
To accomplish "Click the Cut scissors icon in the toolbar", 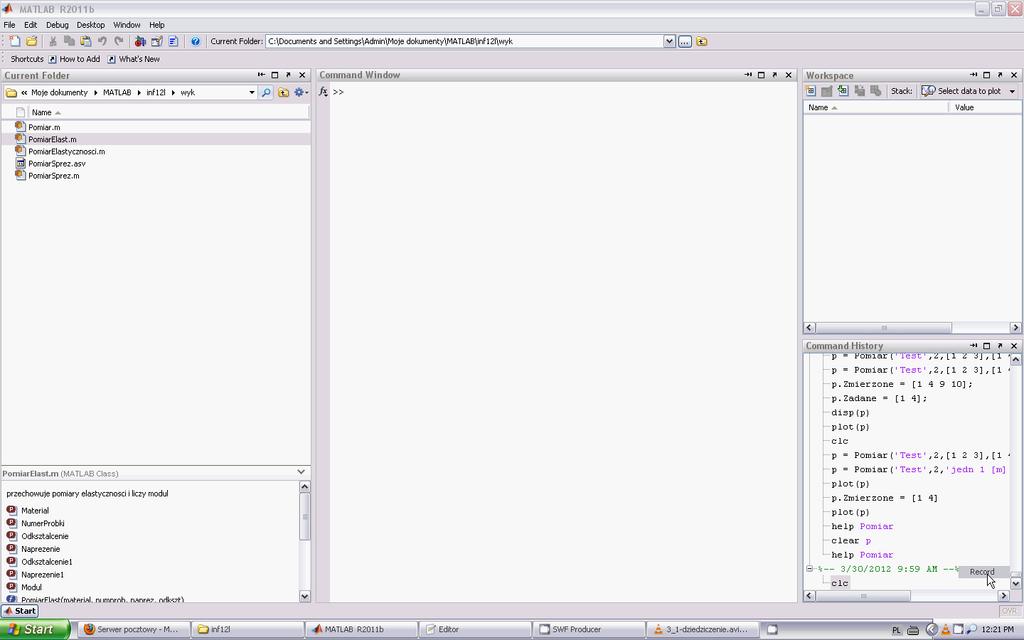I will pos(53,41).
